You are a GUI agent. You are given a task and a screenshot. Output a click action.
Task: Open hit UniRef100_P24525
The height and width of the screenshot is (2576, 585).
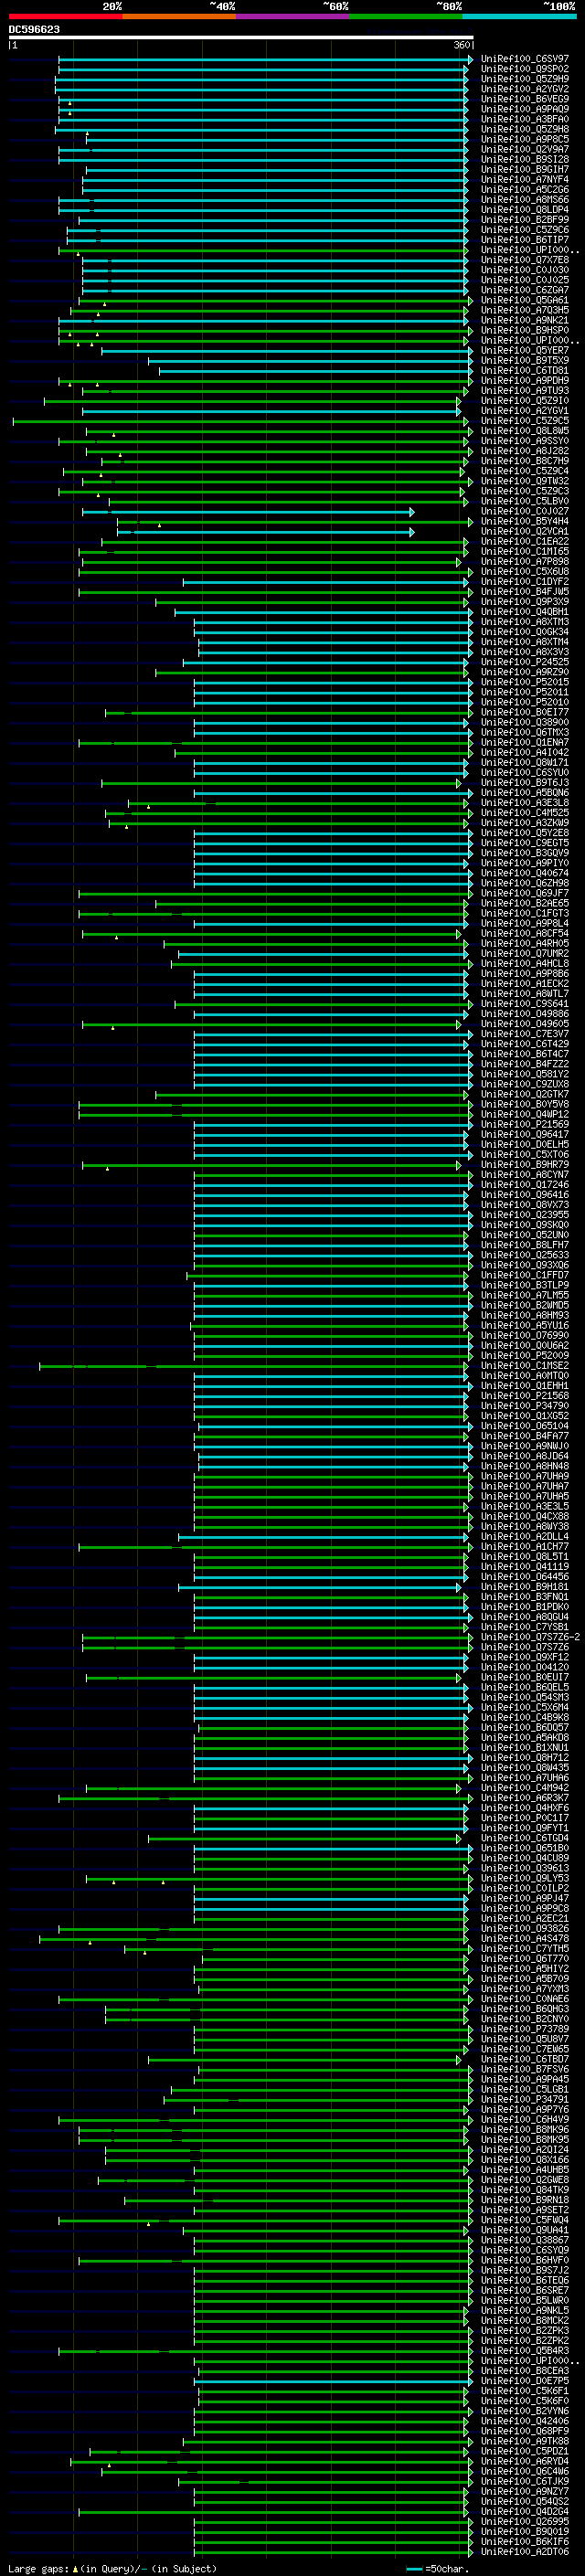(525, 662)
